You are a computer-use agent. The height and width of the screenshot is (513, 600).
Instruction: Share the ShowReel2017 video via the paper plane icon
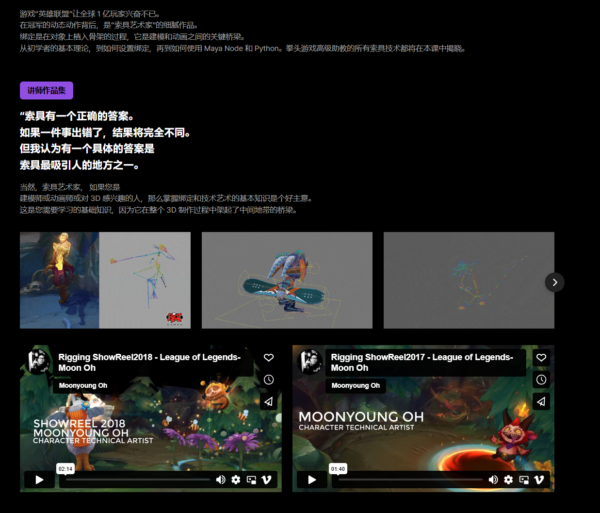pyautogui.click(x=541, y=401)
